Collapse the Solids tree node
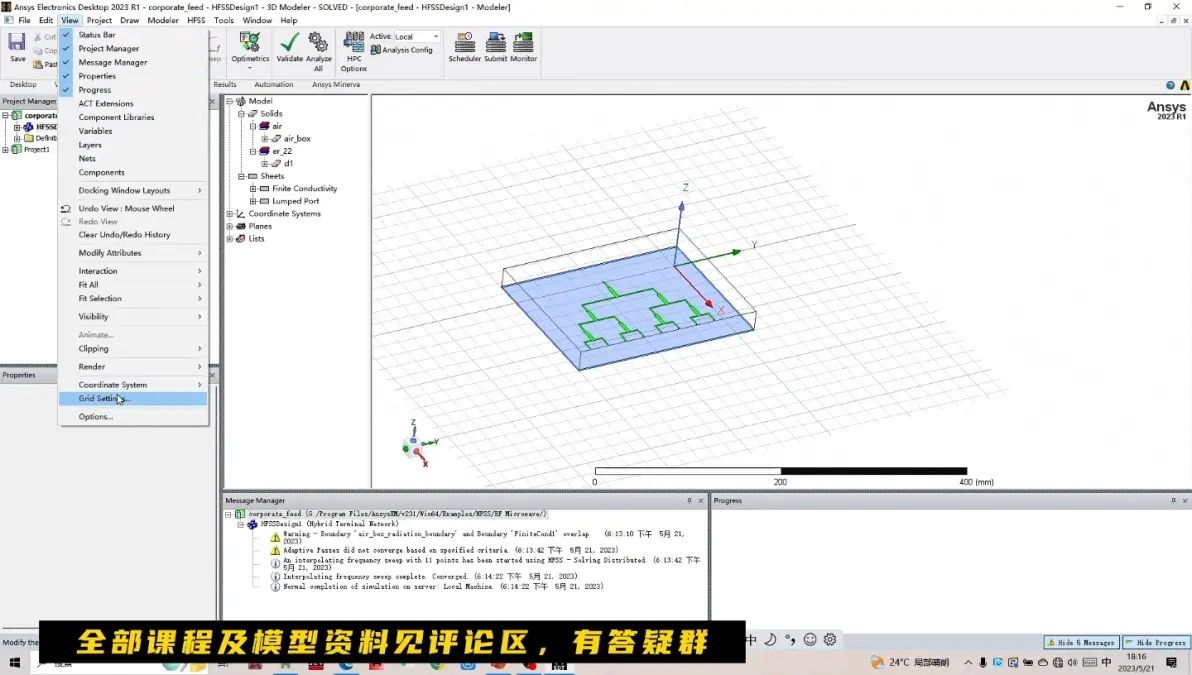Viewport: 1192px width, 675px height. click(x=241, y=114)
